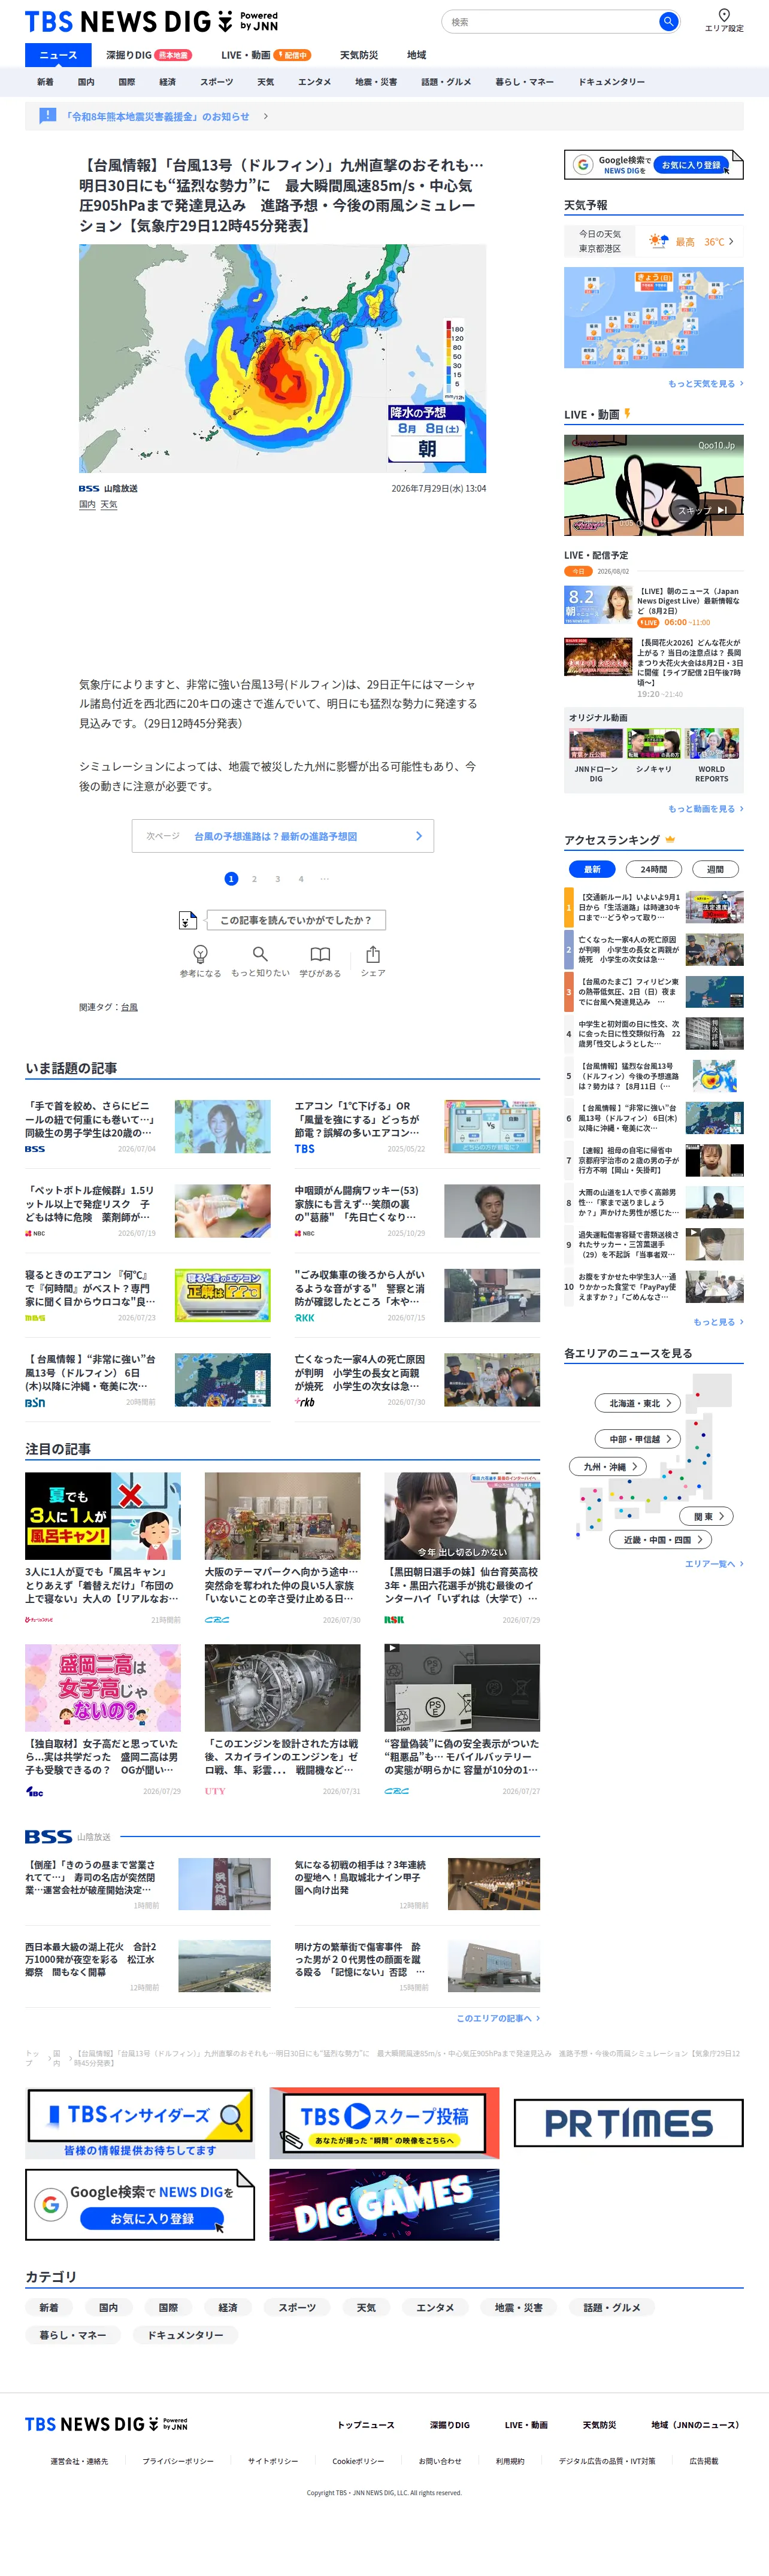The width and height of the screenshot is (769, 2576).
Task: Open the typhoon rainfall forecast article image
Action: [x=283, y=359]
